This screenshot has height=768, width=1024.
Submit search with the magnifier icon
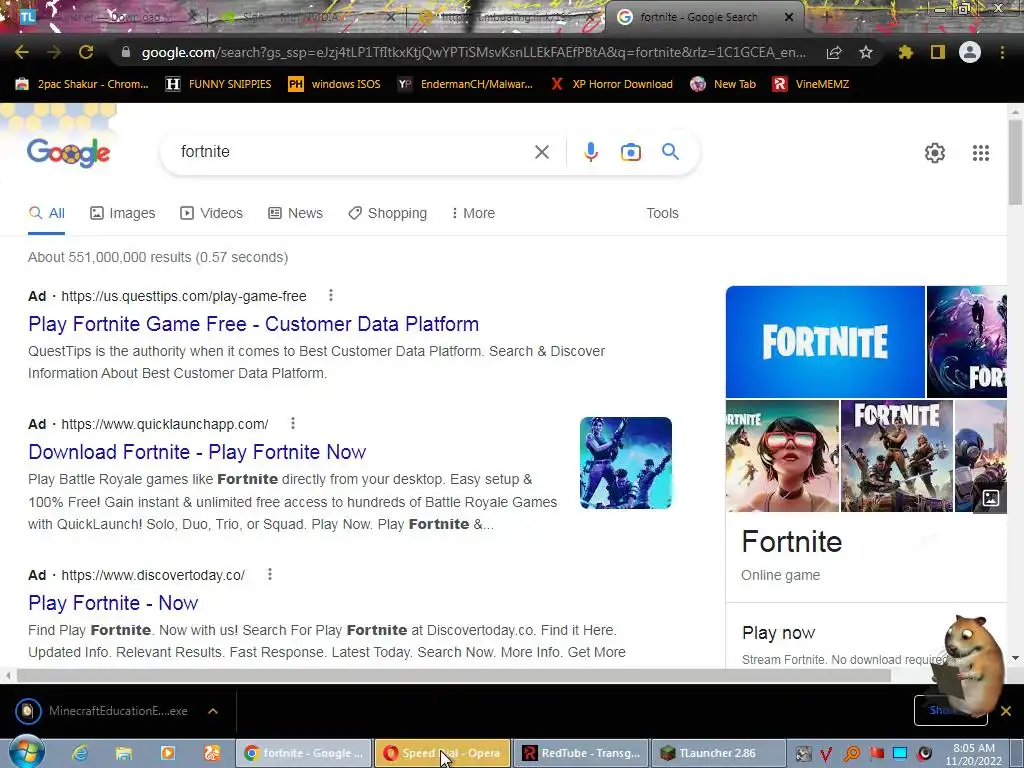click(670, 152)
